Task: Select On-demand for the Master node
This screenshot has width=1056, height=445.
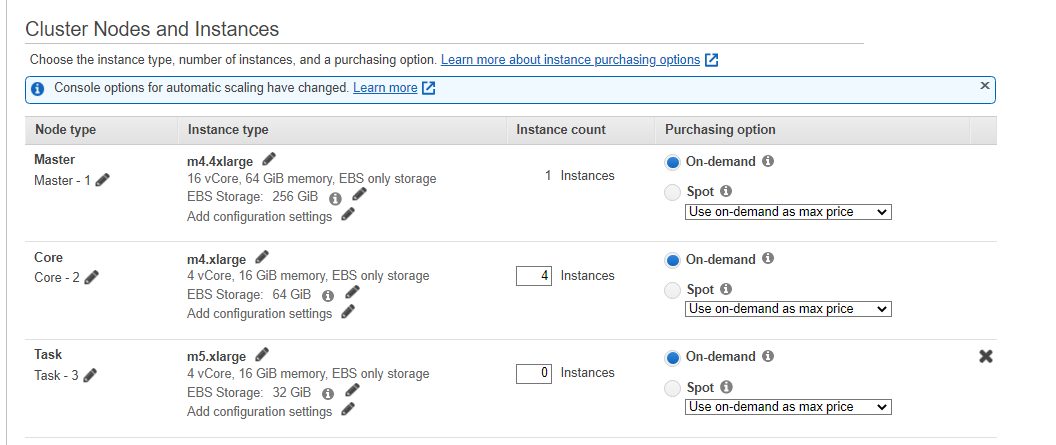Action: click(x=672, y=163)
